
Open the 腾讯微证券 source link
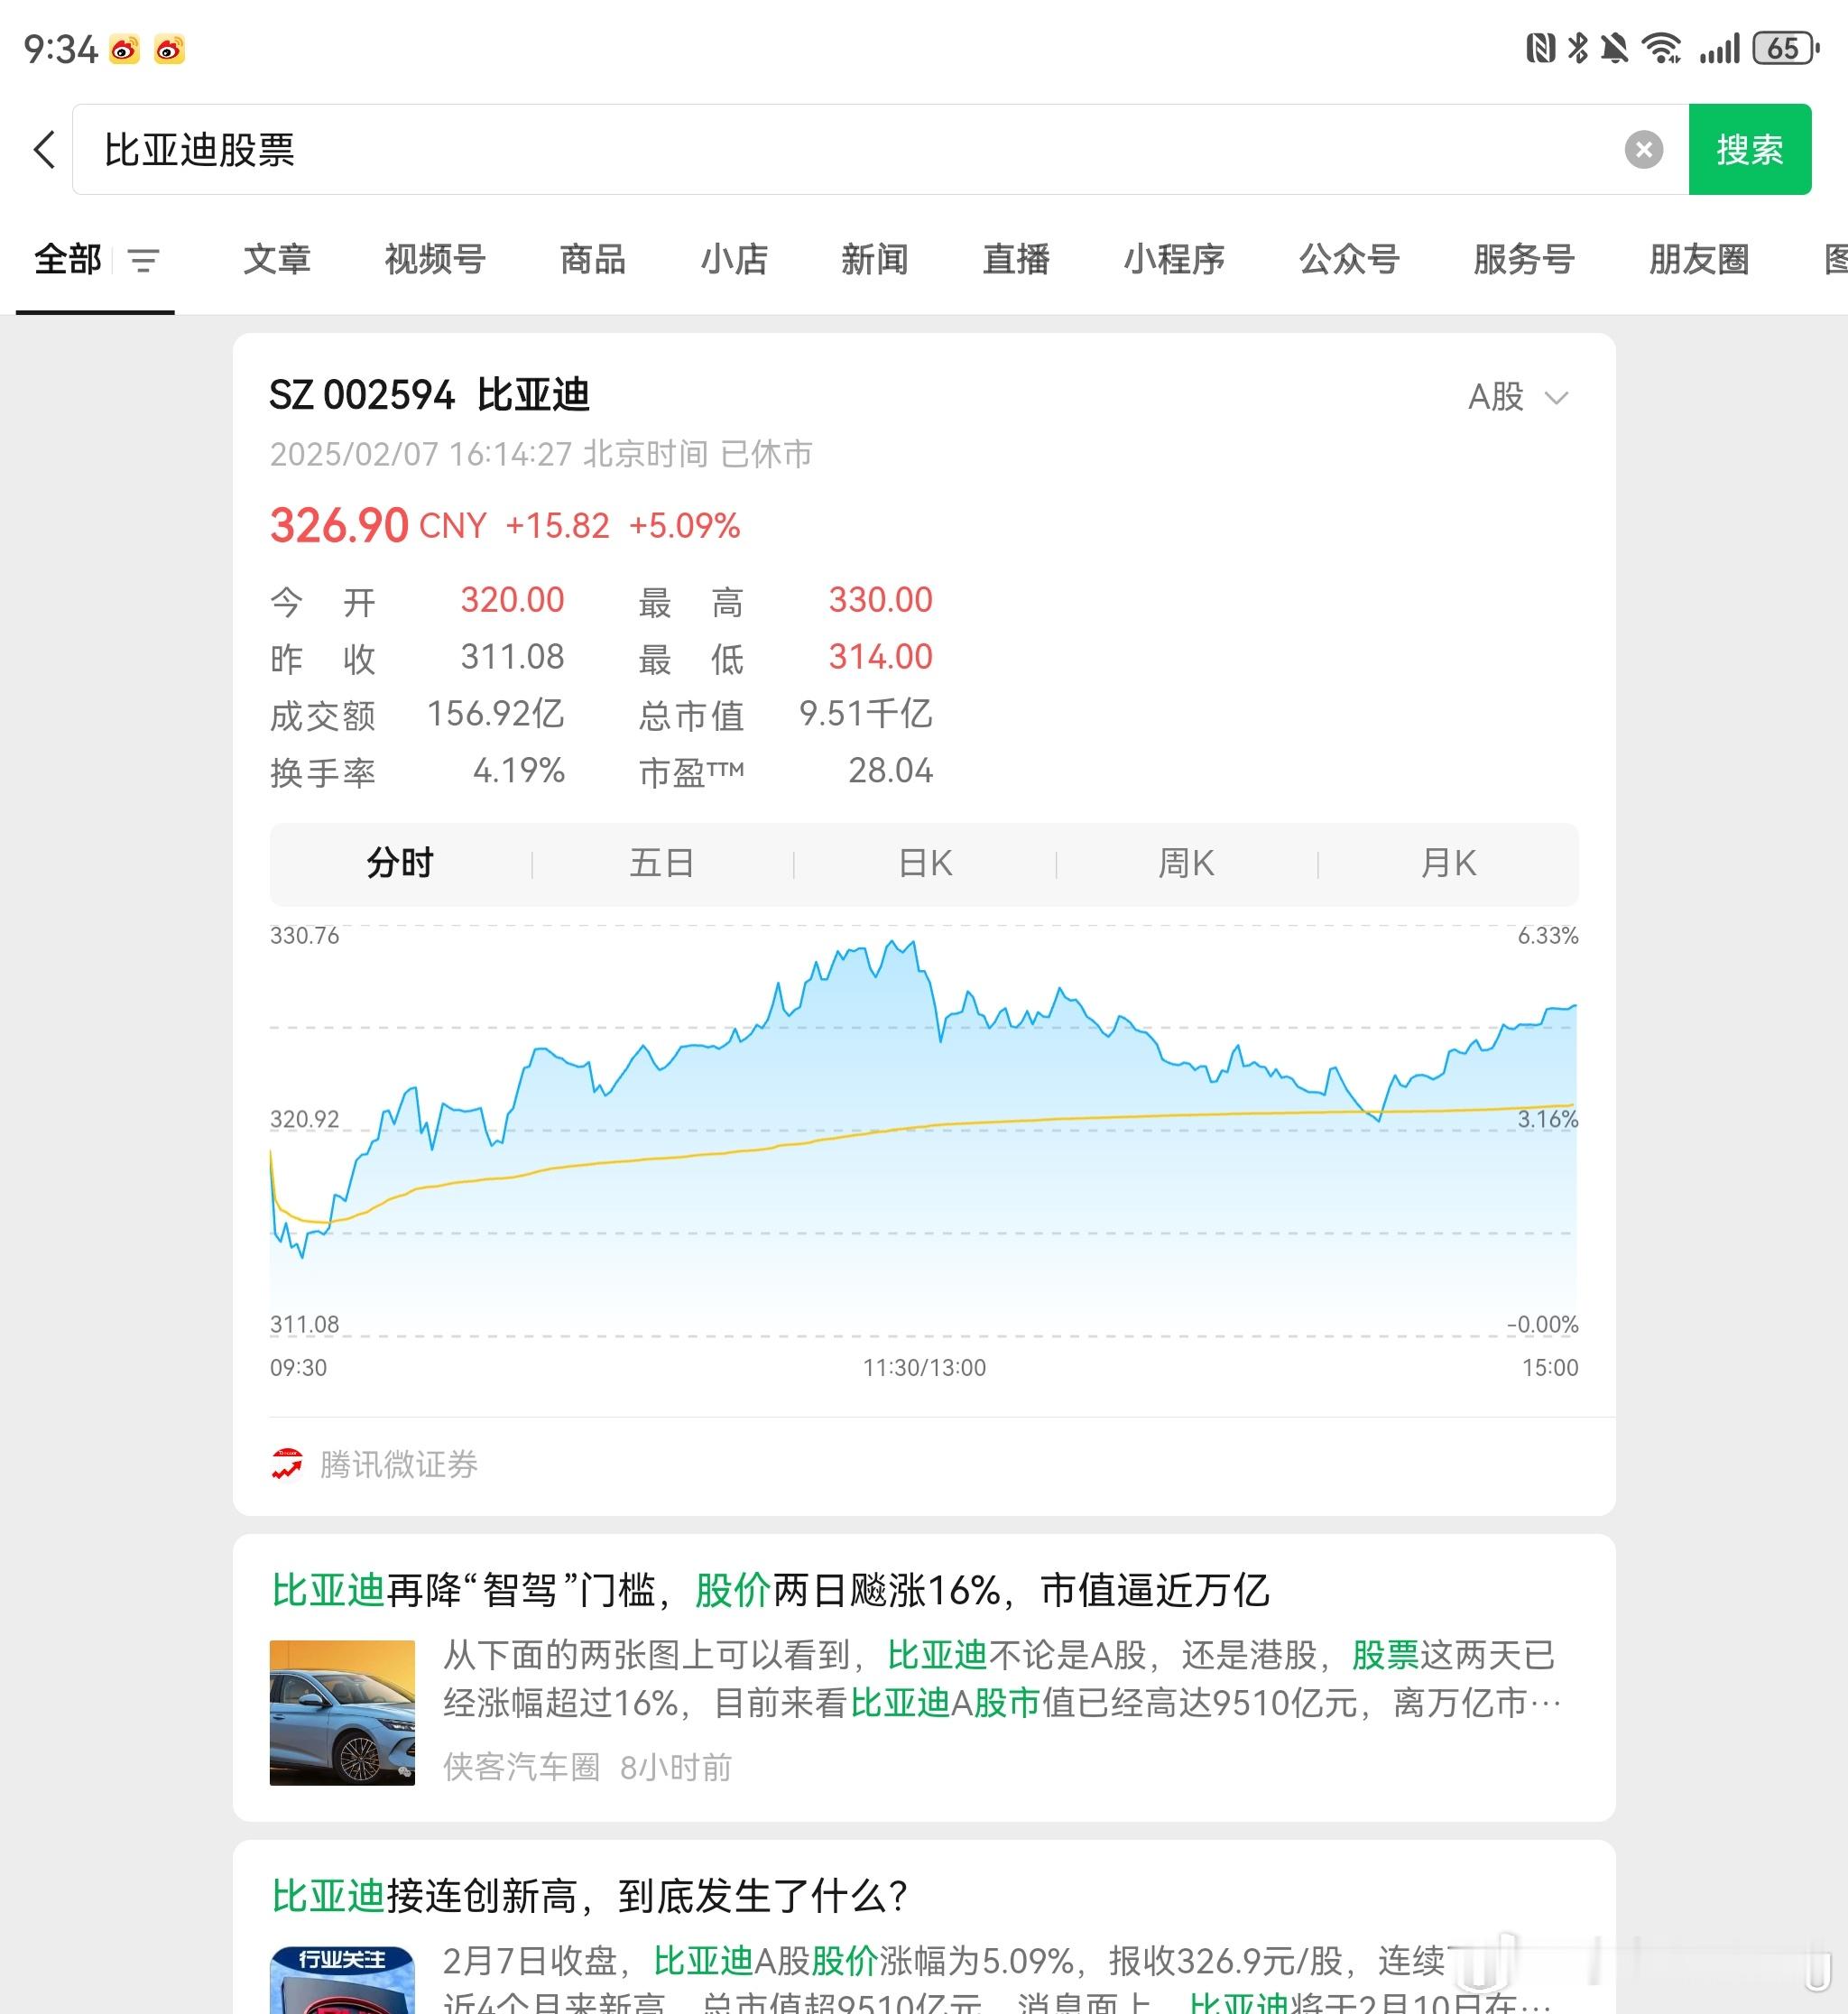(399, 1464)
